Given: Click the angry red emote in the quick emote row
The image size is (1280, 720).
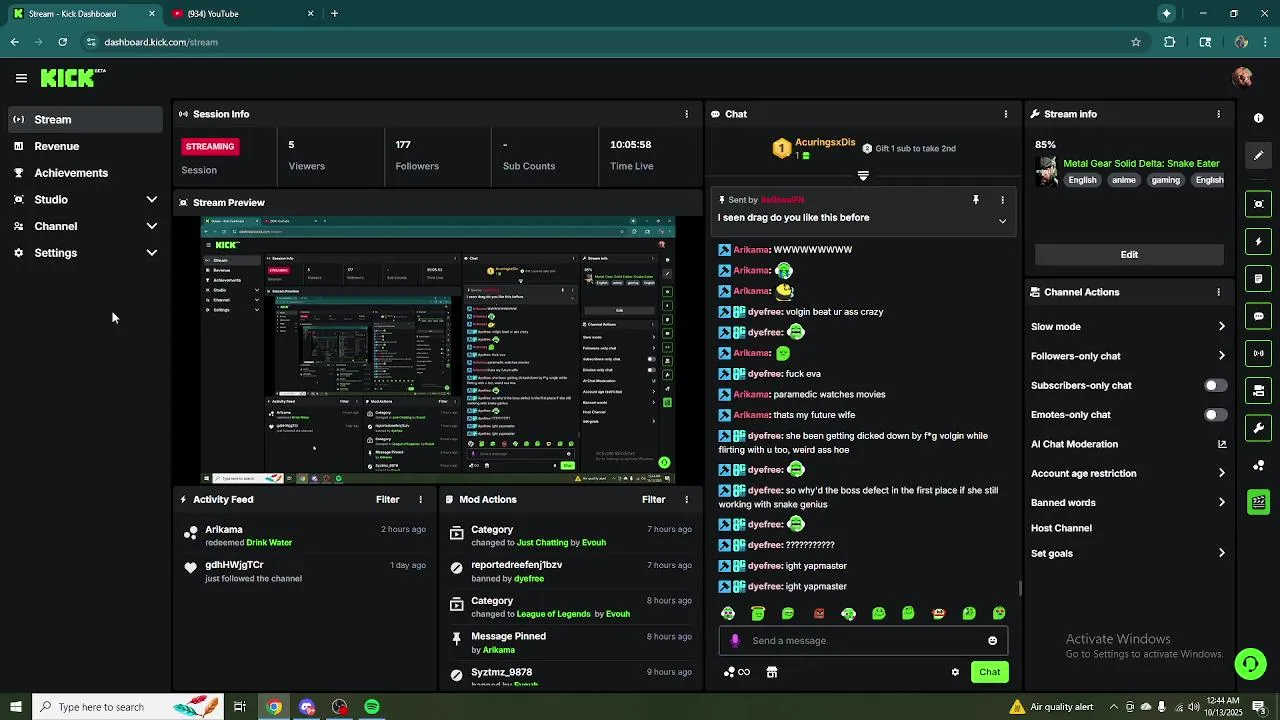Looking at the screenshot, I should tap(818, 613).
